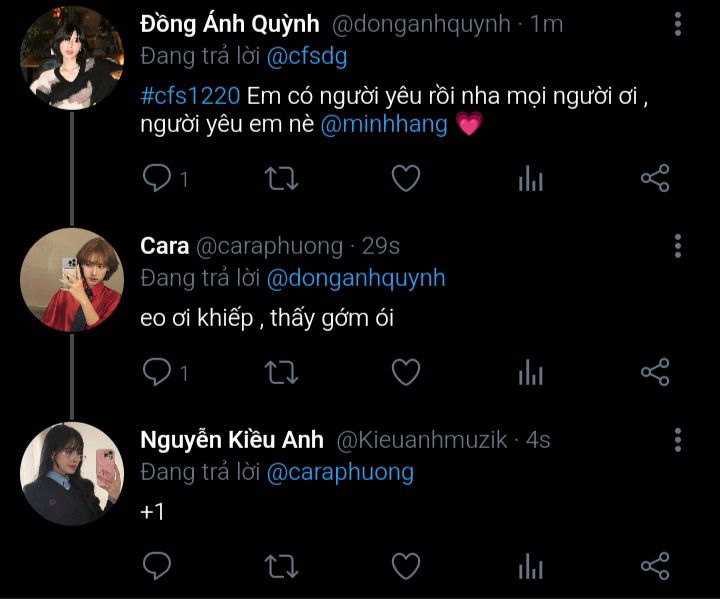This screenshot has height=599, width=720.
Task: Open Nguyễn Kiều Anh's profile picture
Action: pos(70,473)
